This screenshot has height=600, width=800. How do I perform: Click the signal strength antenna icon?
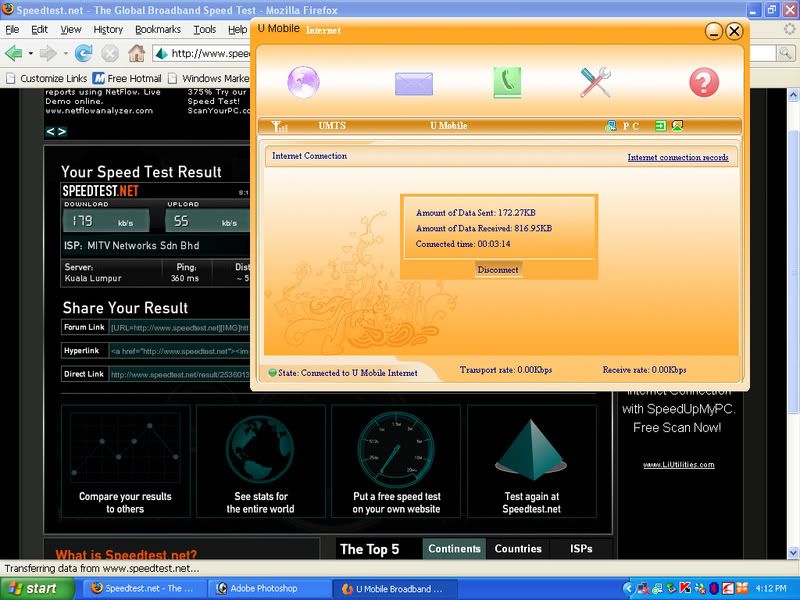tap(279, 126)
